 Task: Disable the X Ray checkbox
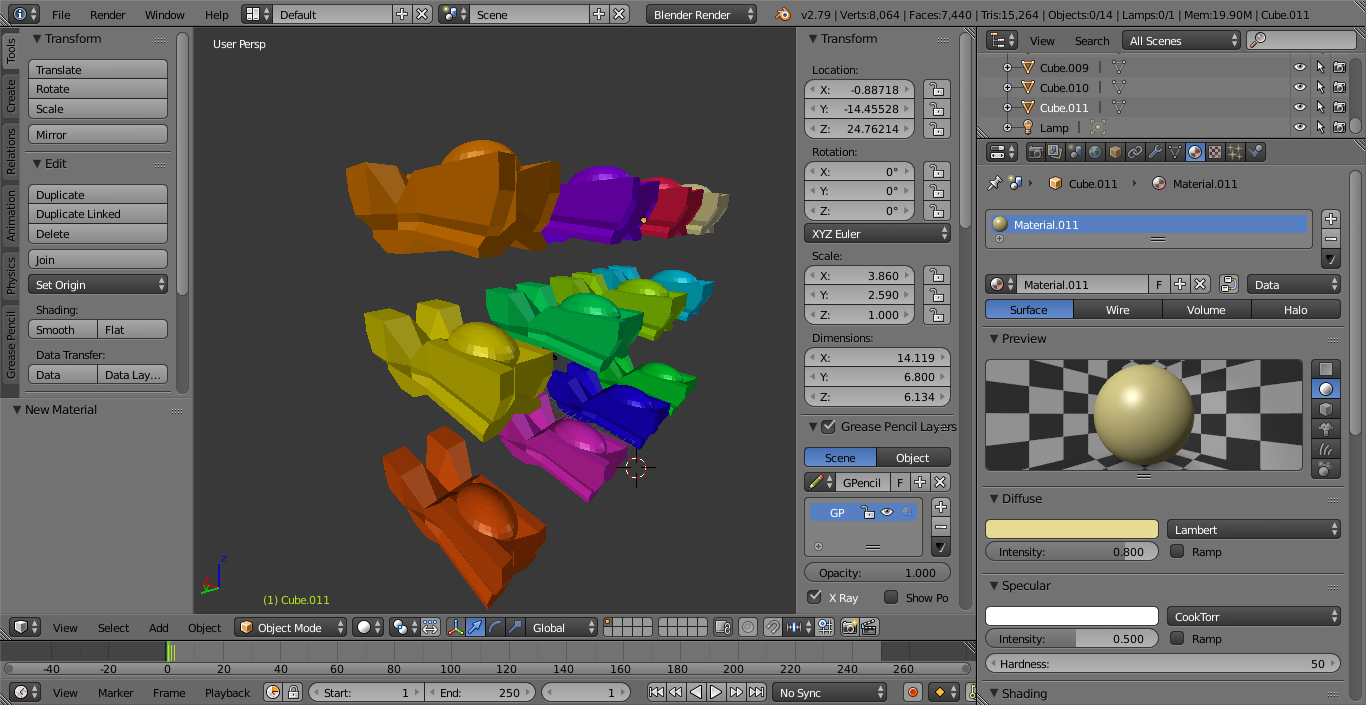click(815, 597)
